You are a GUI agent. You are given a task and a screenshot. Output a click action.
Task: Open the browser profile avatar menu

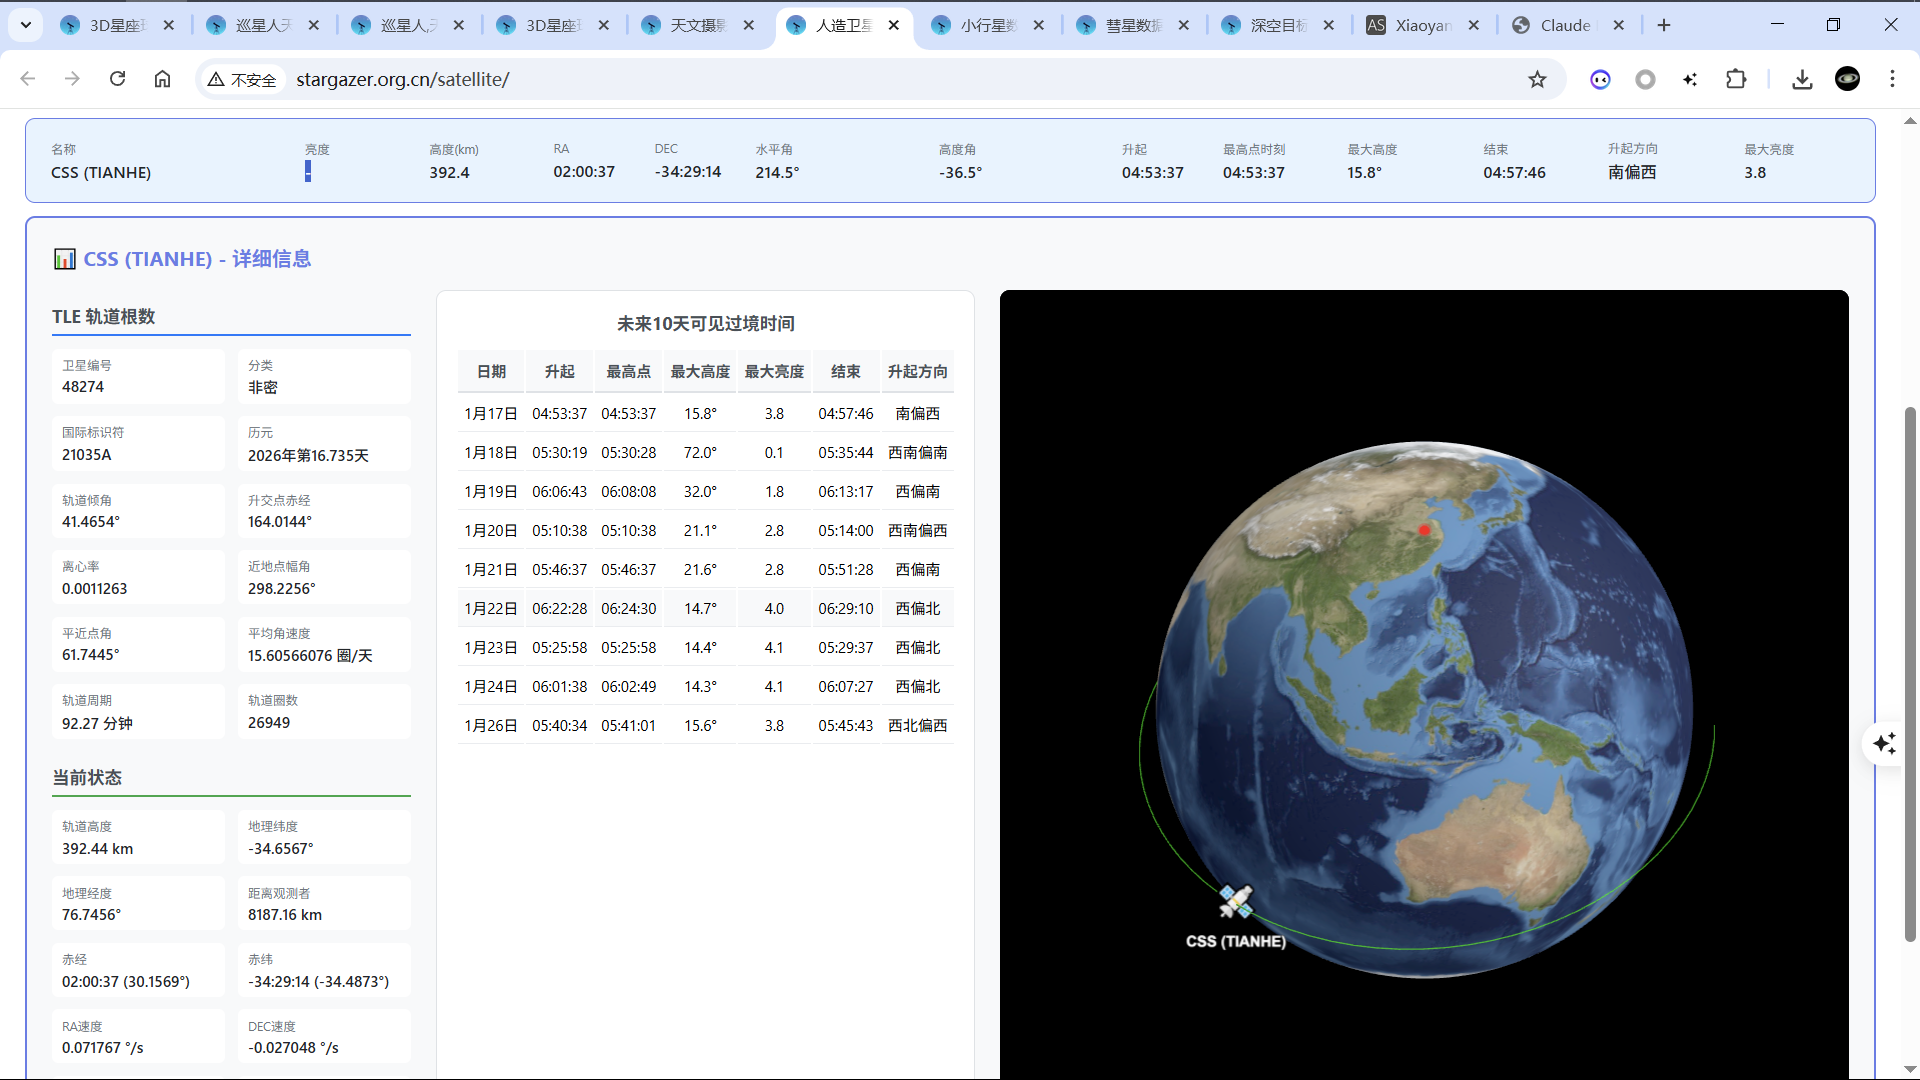(1847, 79)
